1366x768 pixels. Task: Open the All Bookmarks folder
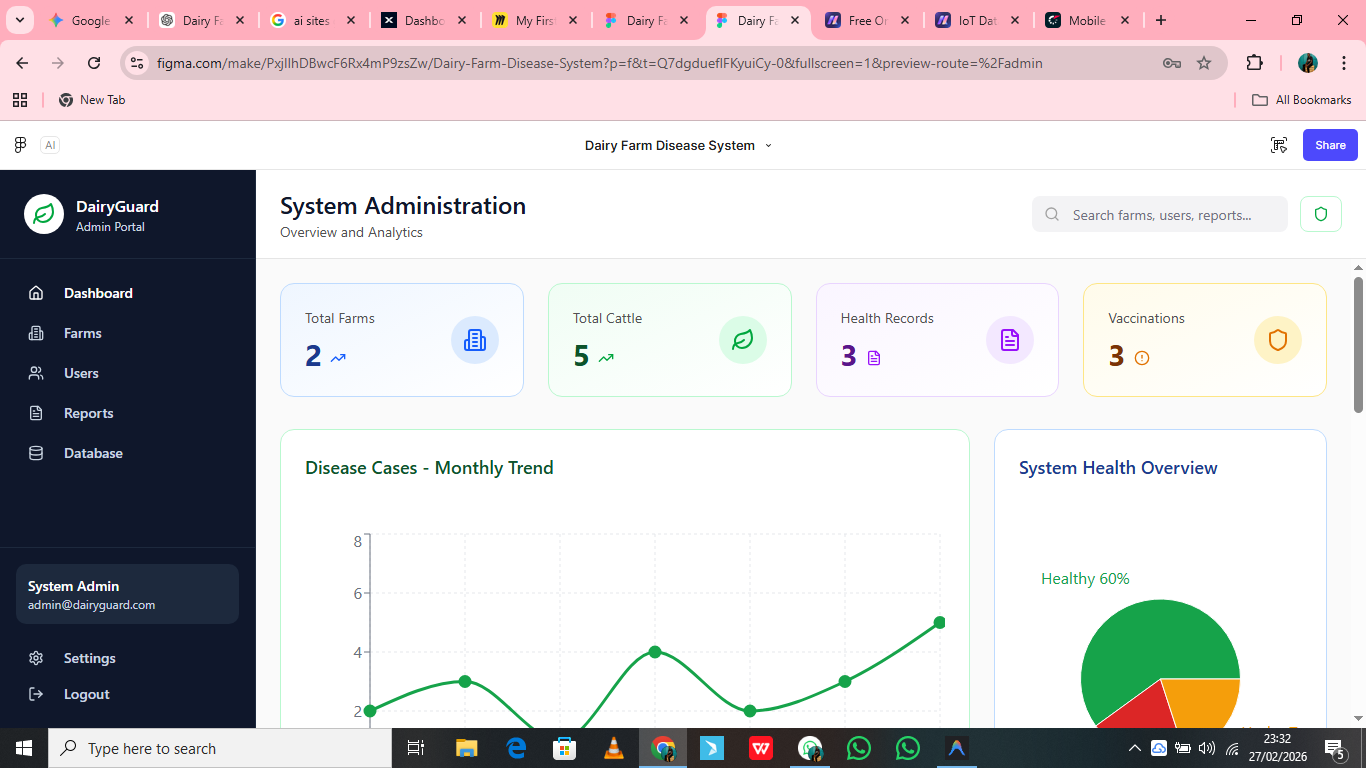[1302, 100]
